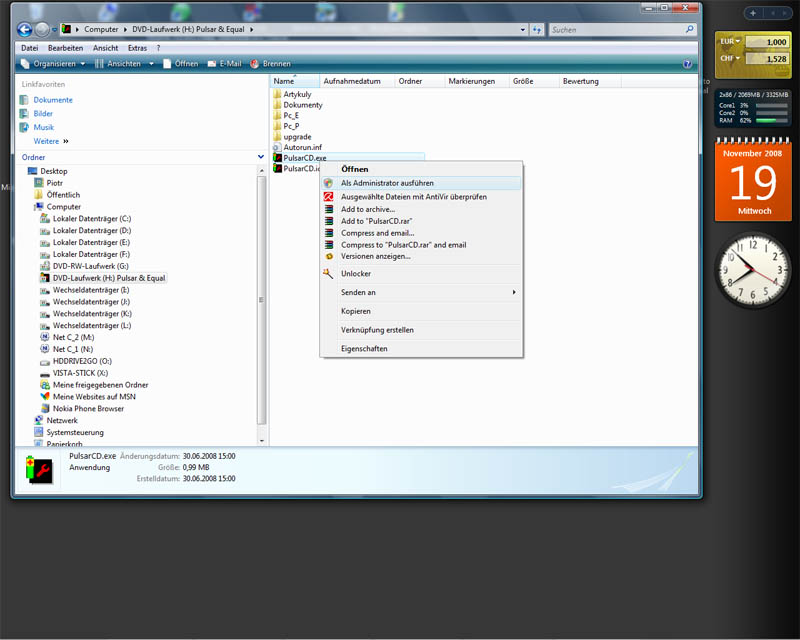The image size is (800, 640).
Task: Open the Ansichten dropdown arrow
Action: coord(151,64)
